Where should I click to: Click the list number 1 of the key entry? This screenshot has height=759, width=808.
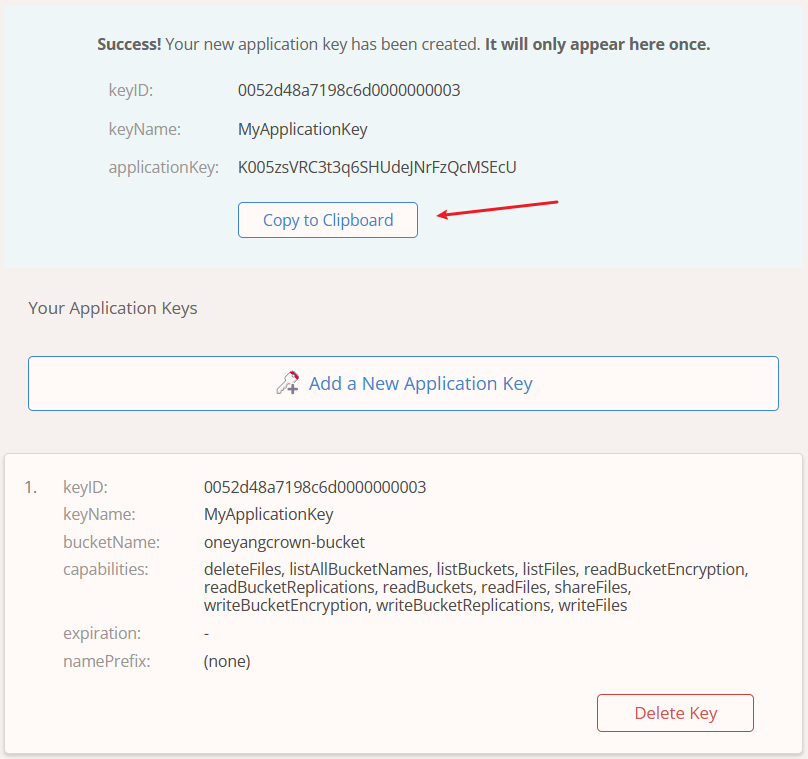(31, 487)
